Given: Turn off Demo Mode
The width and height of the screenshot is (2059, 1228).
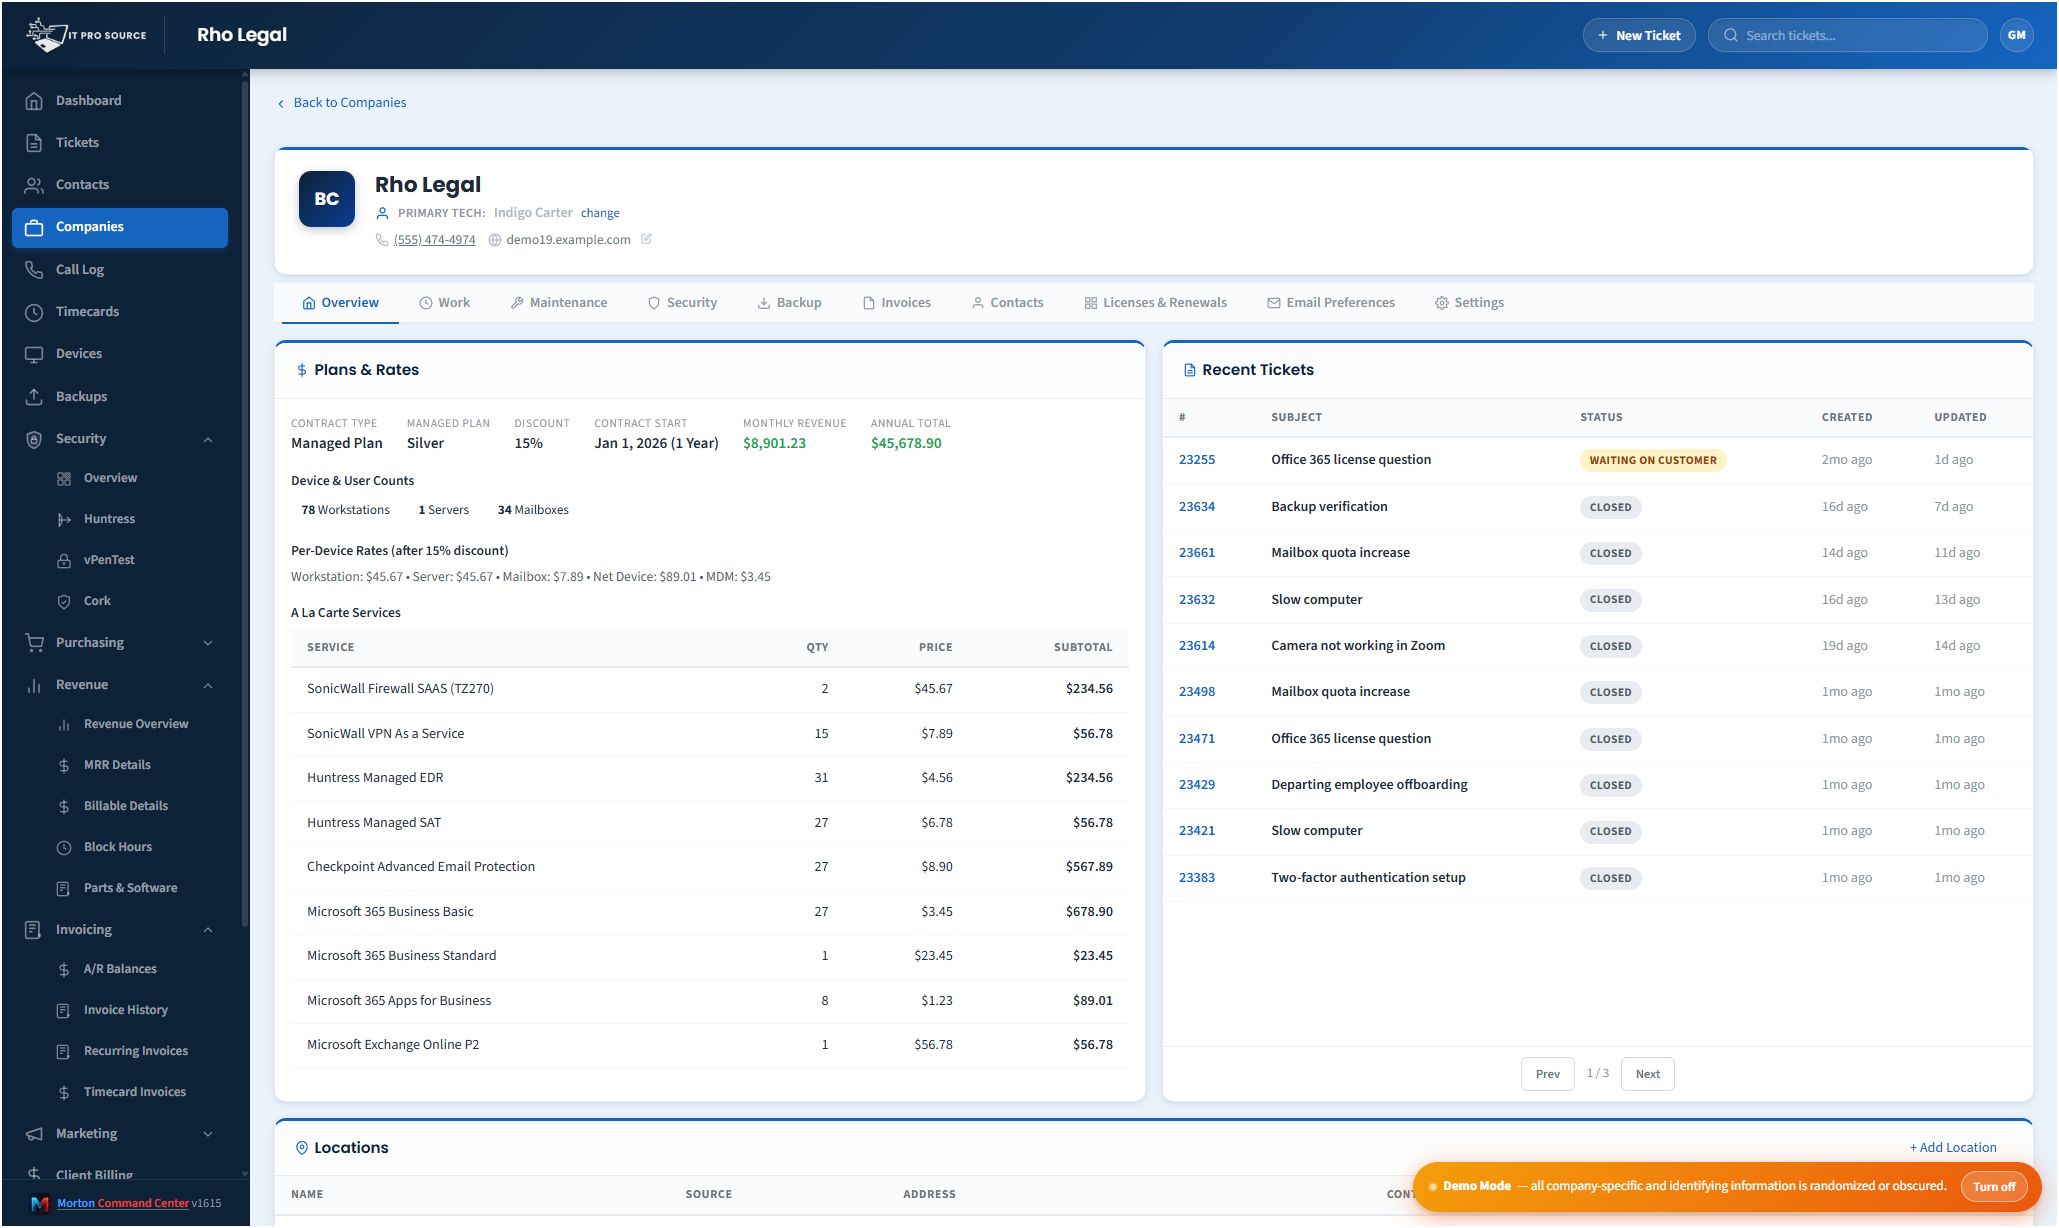Looking at the screenshot, I should click(1993, 1187).
